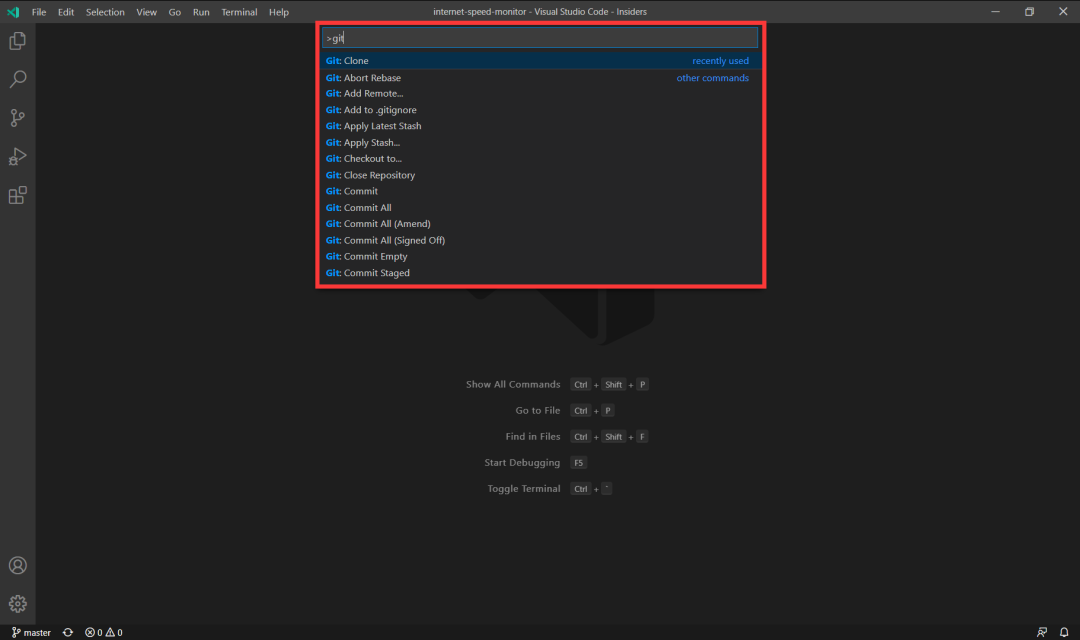Choose Git: Commit All (Signed Off)

pos(540,240)
